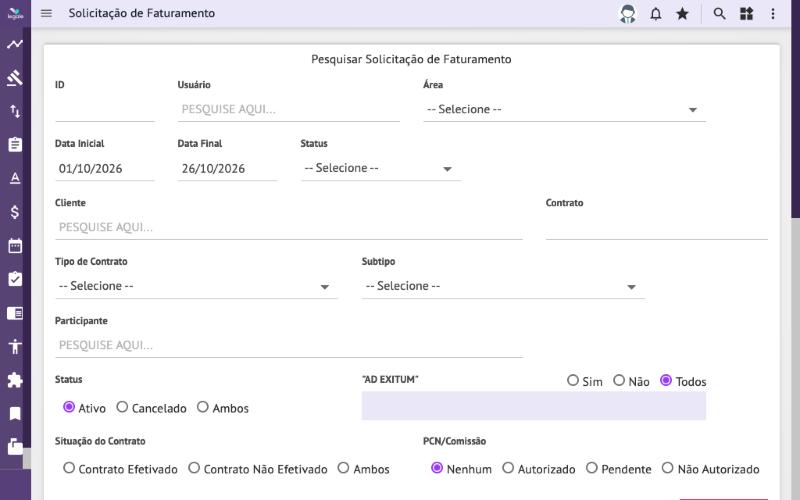Viewport: 800px width, 500px height.
Task: Choose the Contrato Efetivado radio option
Action: point(69,468)
